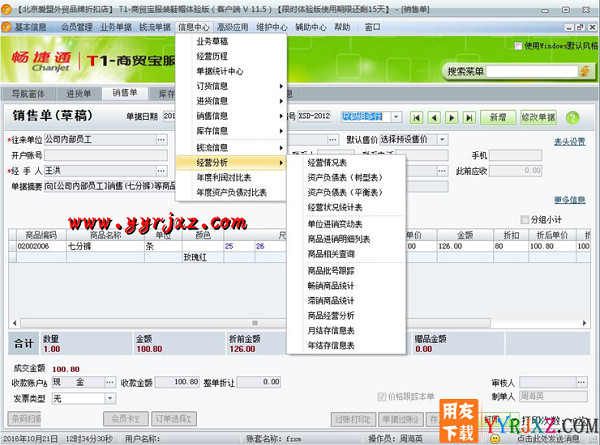Open 资产负债表(平衡表) in submenu

(346, 192)
